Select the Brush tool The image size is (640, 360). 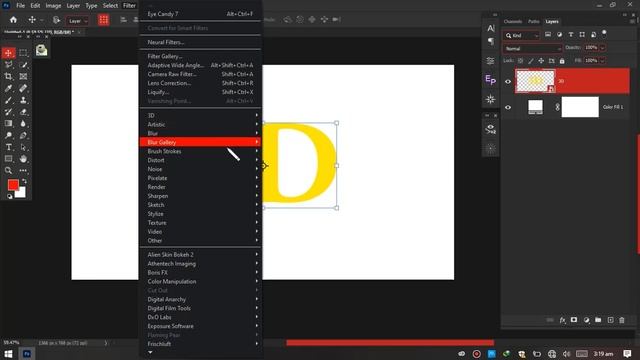(x=9, y=100)
